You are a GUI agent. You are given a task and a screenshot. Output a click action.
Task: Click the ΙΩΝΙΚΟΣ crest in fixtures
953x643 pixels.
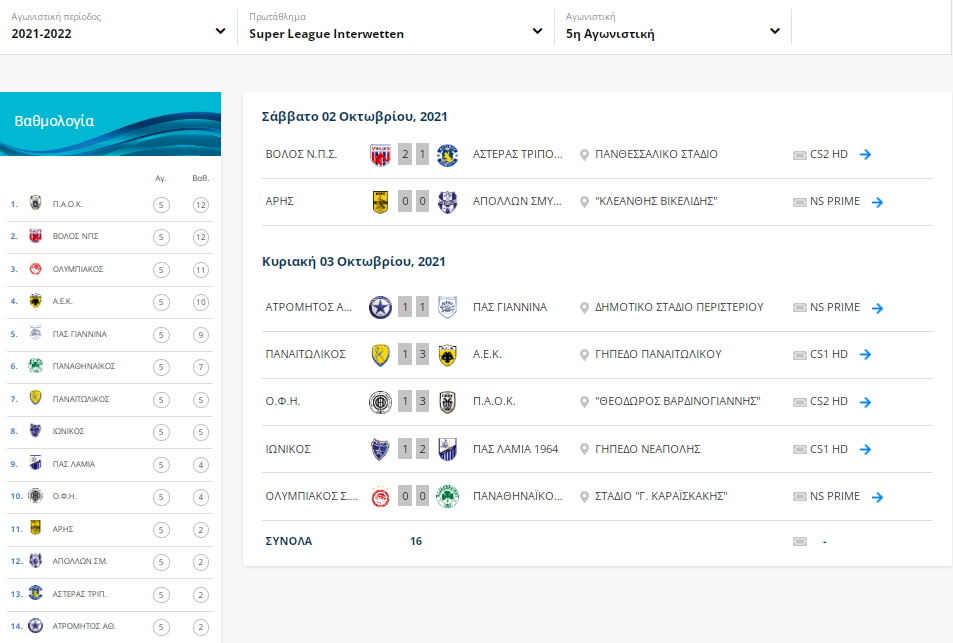tap(380, 449)
